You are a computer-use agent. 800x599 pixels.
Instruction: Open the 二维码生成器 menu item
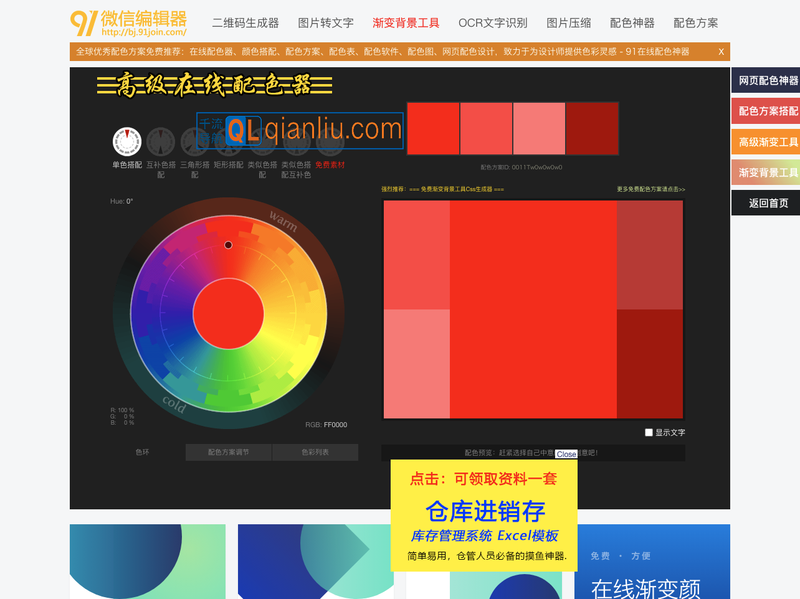(x=245, y=22)
